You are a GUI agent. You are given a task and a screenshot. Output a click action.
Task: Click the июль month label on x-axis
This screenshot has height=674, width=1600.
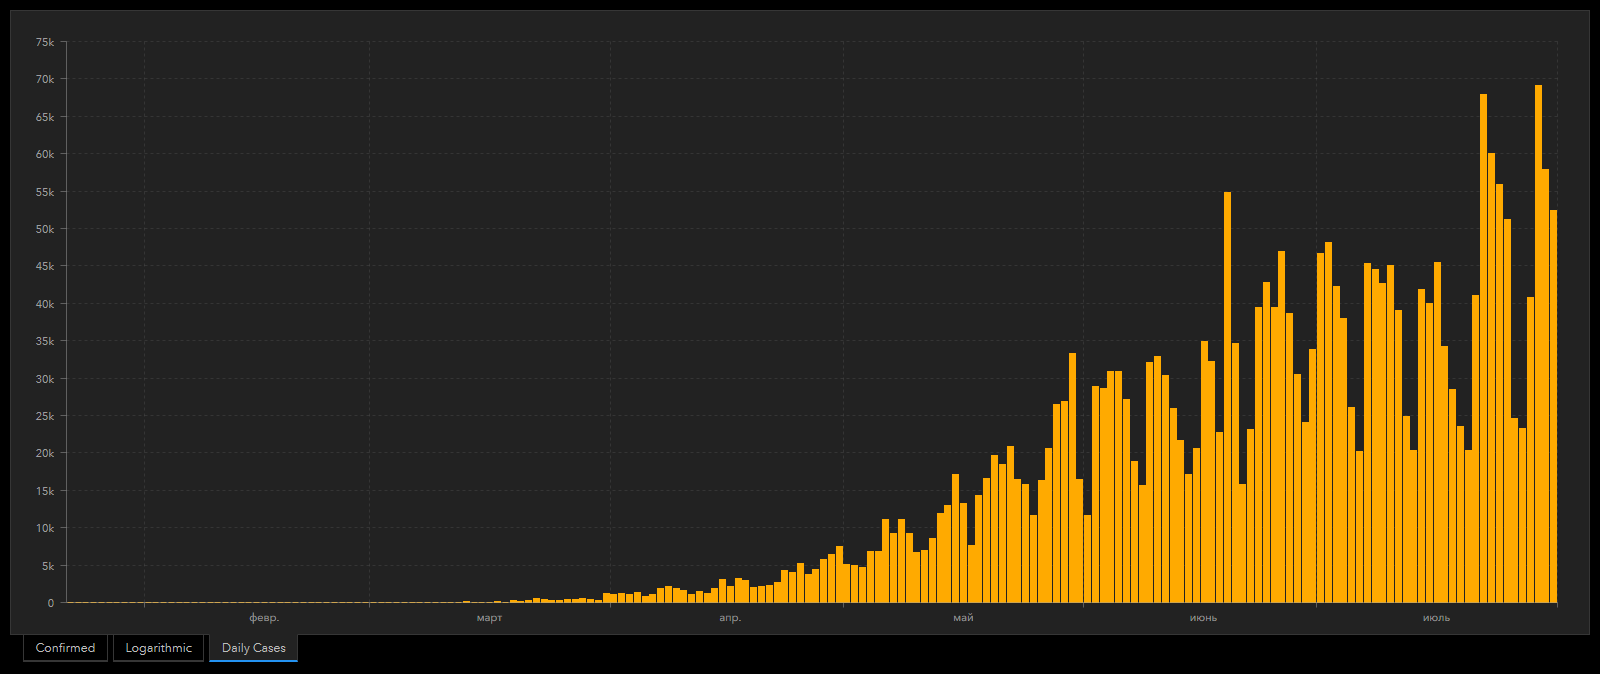(x=1436, y=618)
